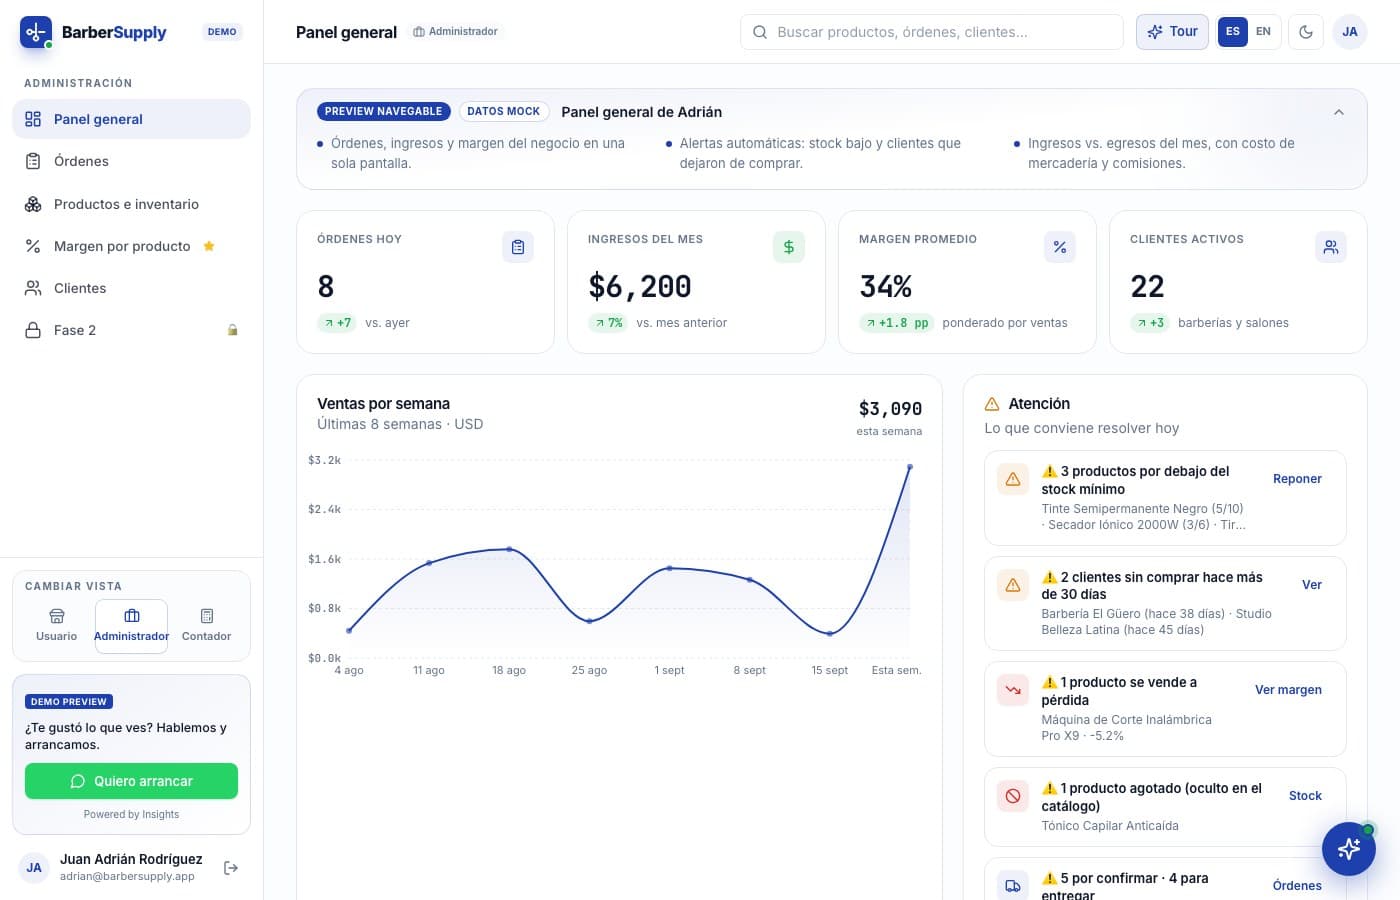1400x900 pixels.
Task: Click blocked icon on producto agotado alert
Action: 1013,796
